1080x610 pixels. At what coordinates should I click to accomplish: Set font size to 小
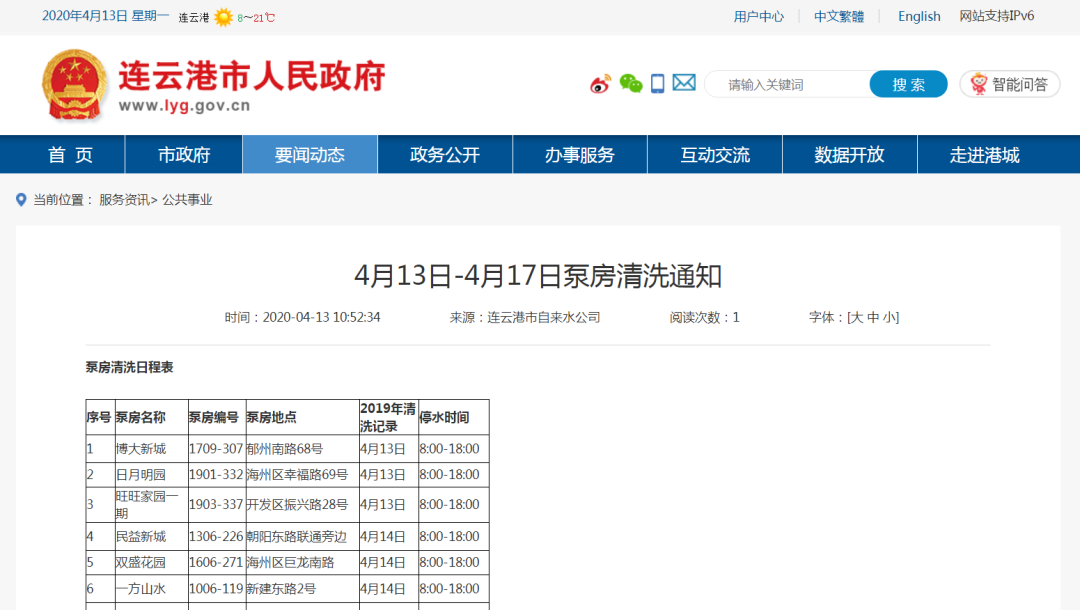tap(889, 317)
